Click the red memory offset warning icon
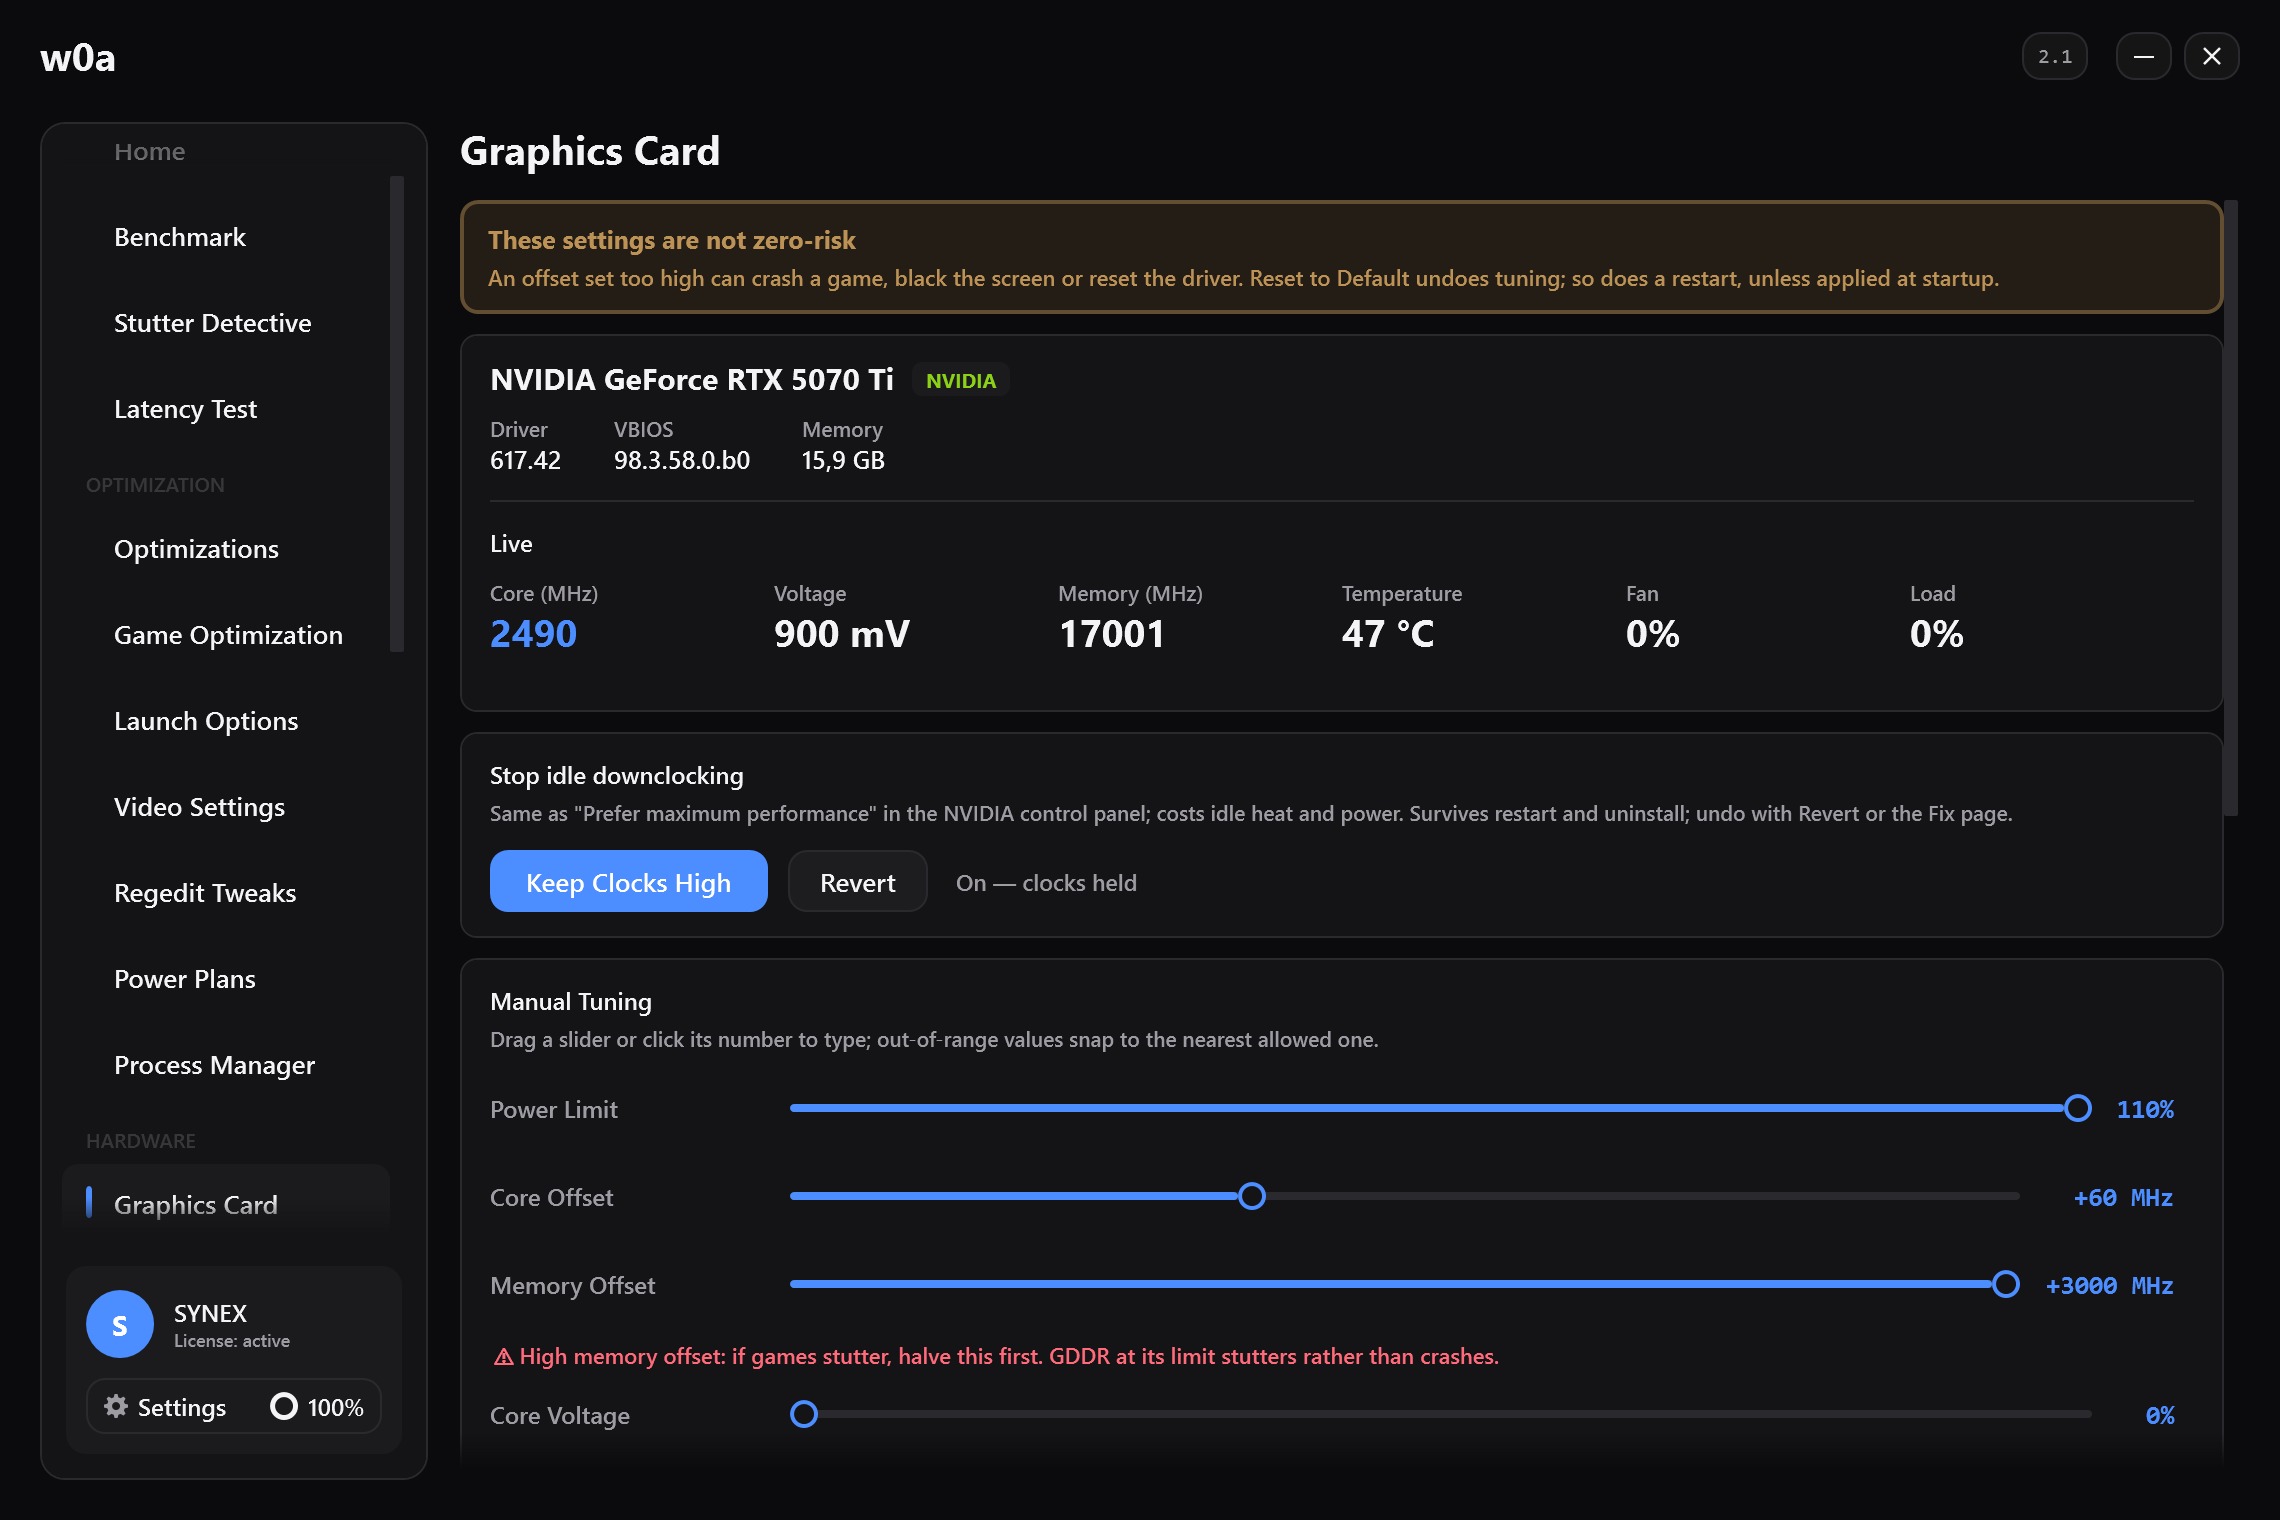 pyautogui.click(x=504, y=1357)
